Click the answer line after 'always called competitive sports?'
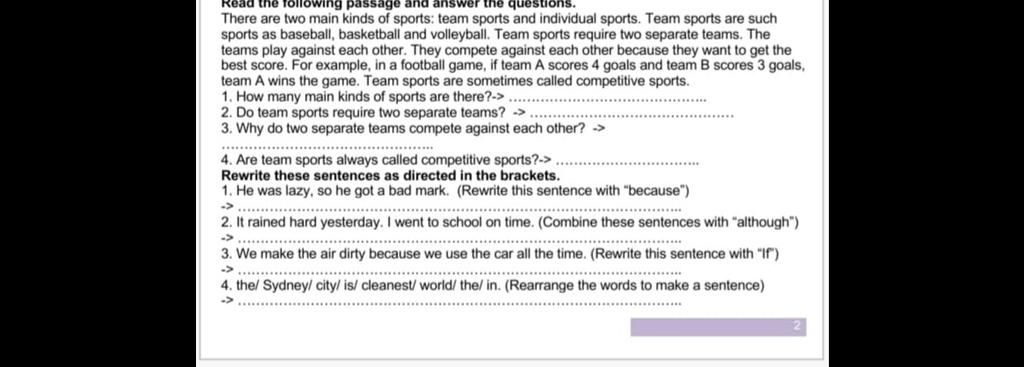1024x367 pixels. pos(630,163)
